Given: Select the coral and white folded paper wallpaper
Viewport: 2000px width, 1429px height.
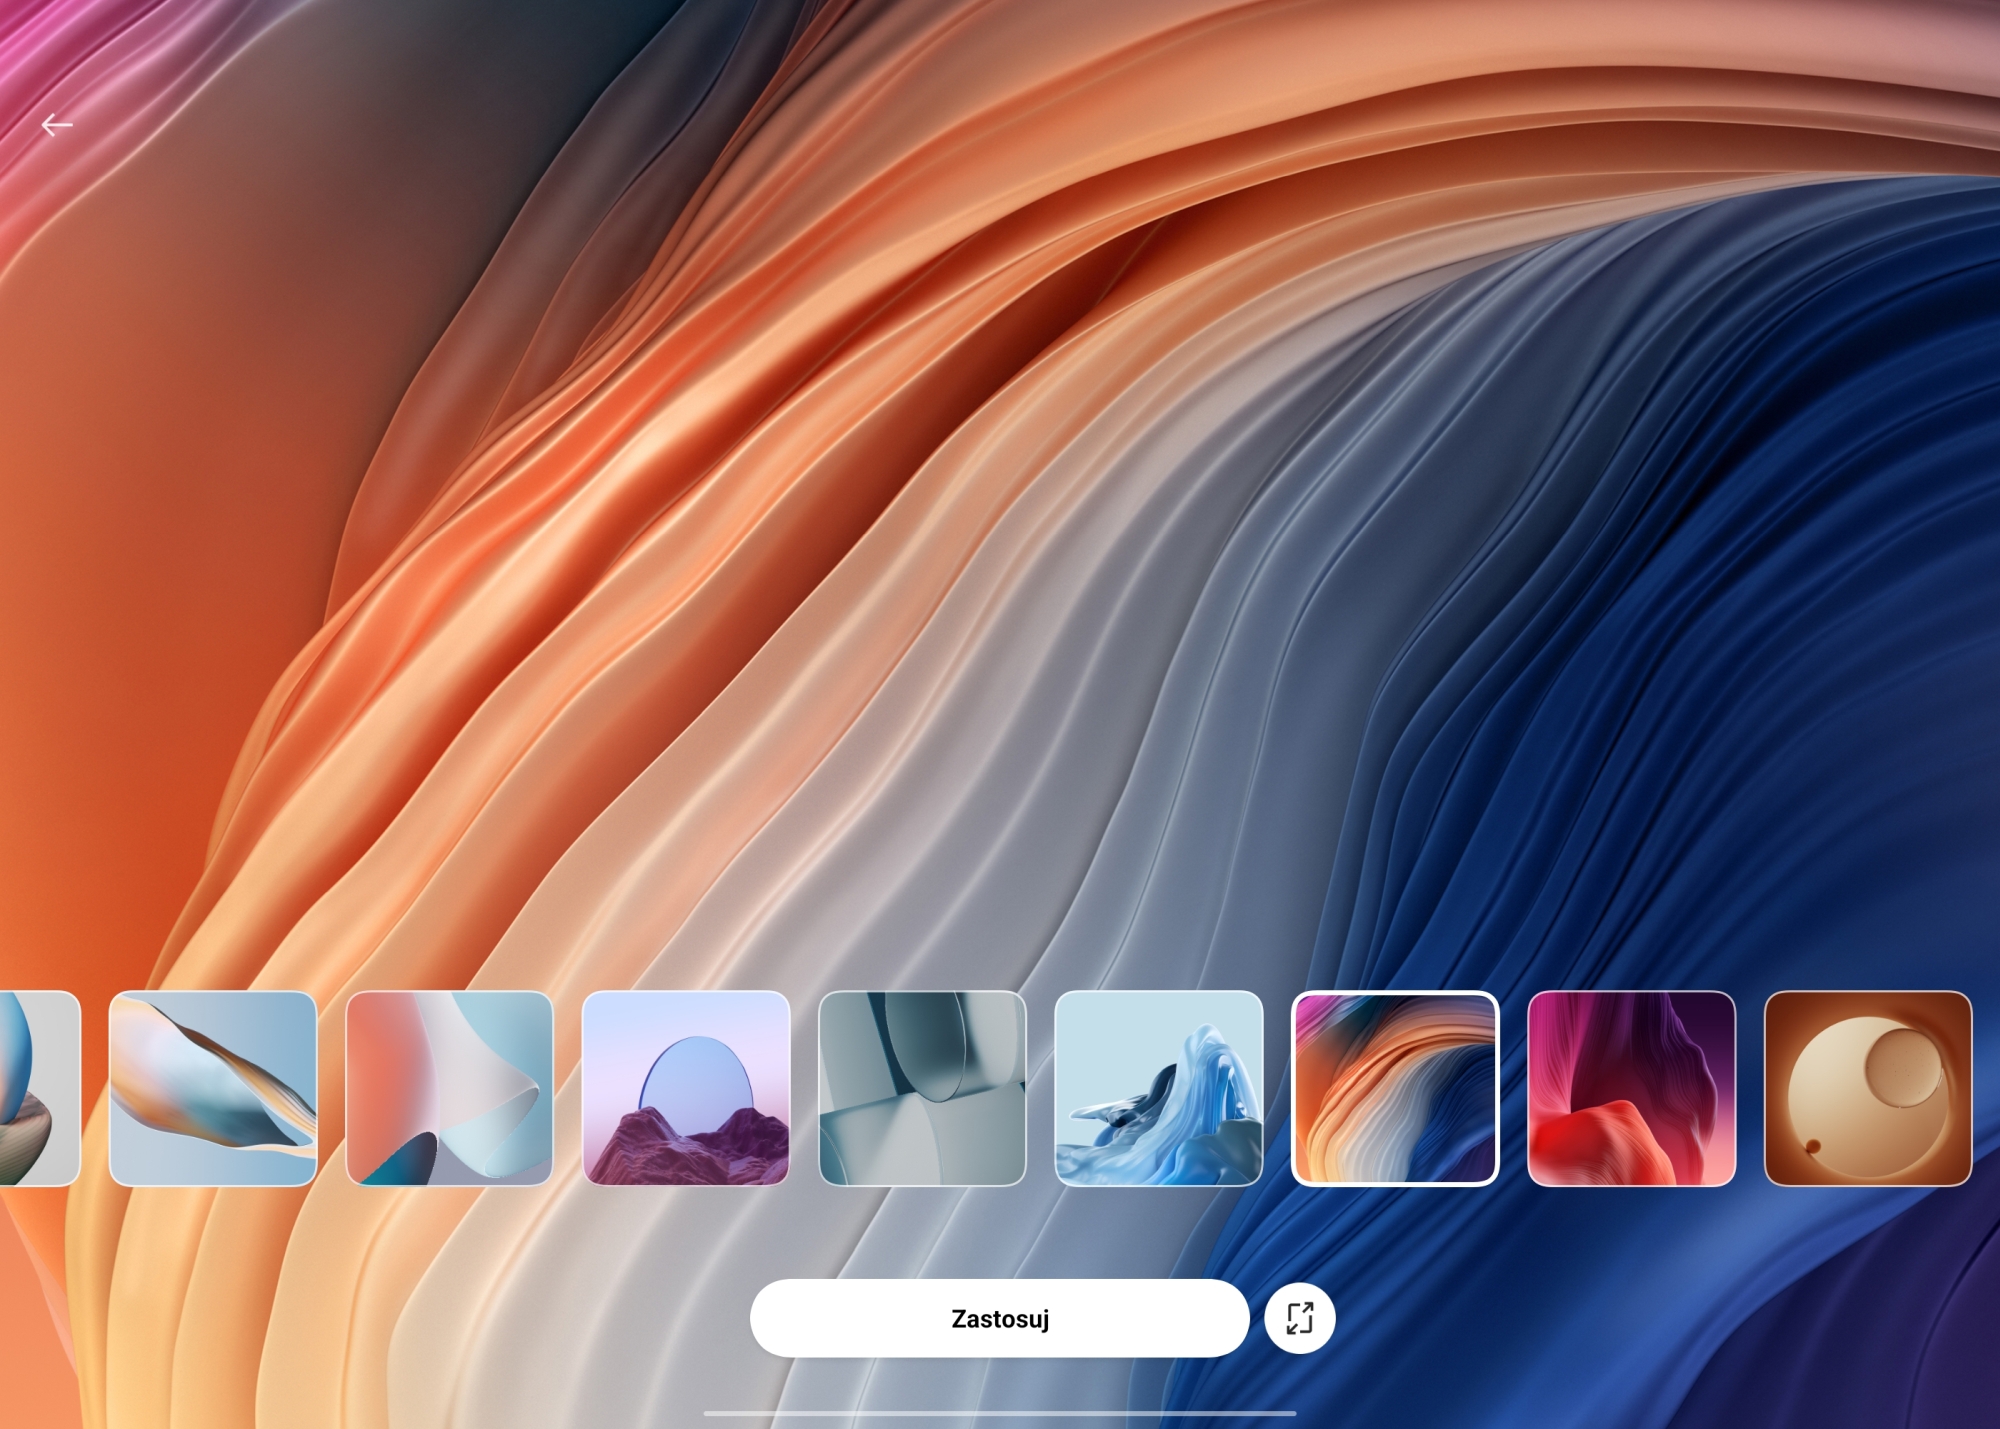Looking at the screenshot, I should coord(449,1088).
